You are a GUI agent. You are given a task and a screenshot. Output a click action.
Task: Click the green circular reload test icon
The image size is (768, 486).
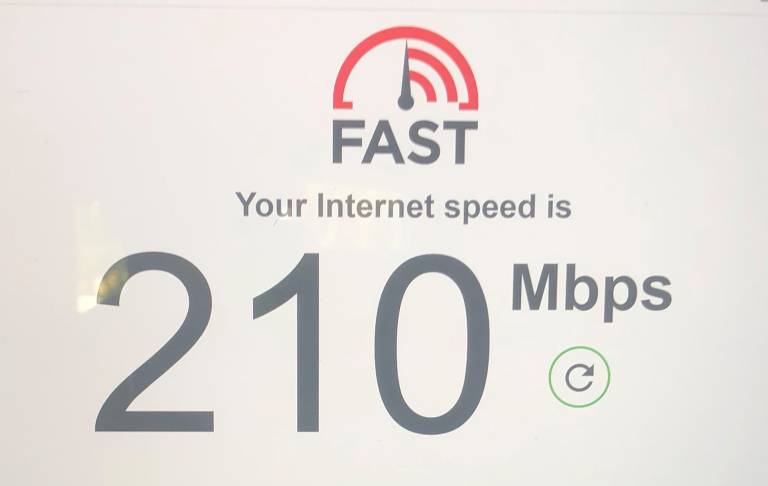point(579,376)
